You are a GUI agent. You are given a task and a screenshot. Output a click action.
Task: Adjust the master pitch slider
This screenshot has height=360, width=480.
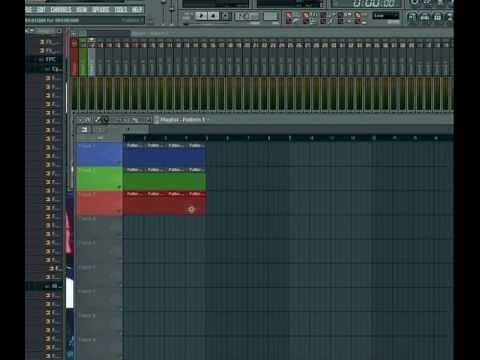click(x=172, y=12)
